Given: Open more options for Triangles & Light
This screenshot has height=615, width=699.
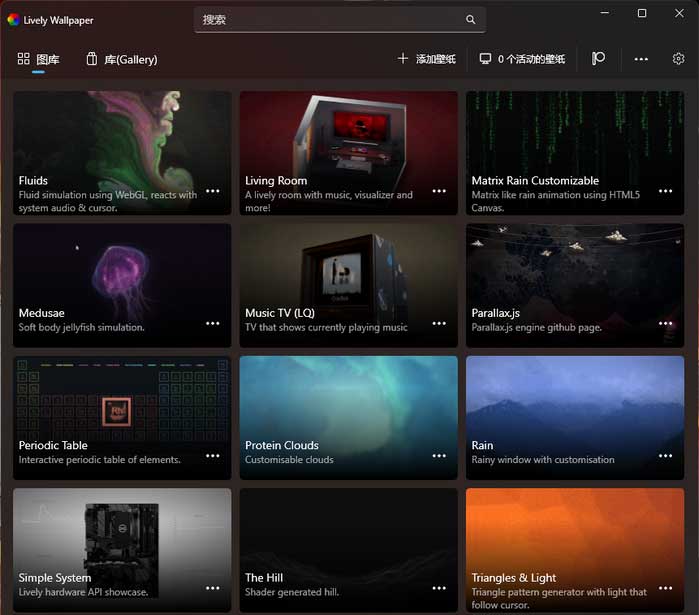Looking at the screenshot, I should [666, 588].
